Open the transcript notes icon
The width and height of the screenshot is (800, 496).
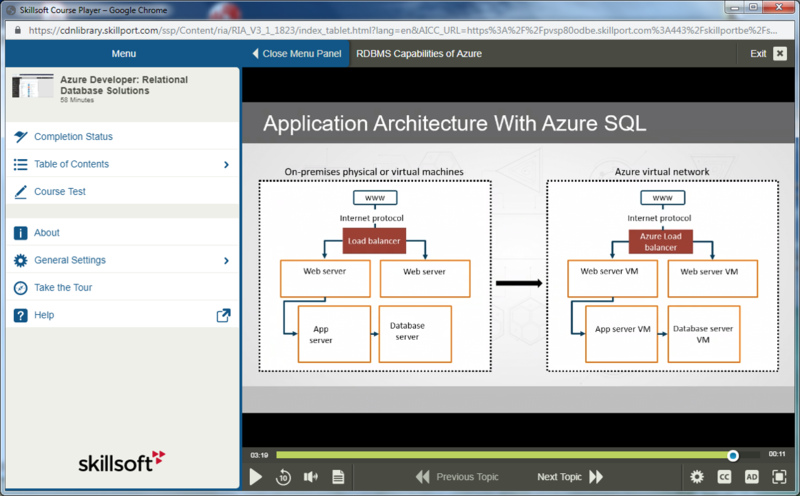coord(338,477)
